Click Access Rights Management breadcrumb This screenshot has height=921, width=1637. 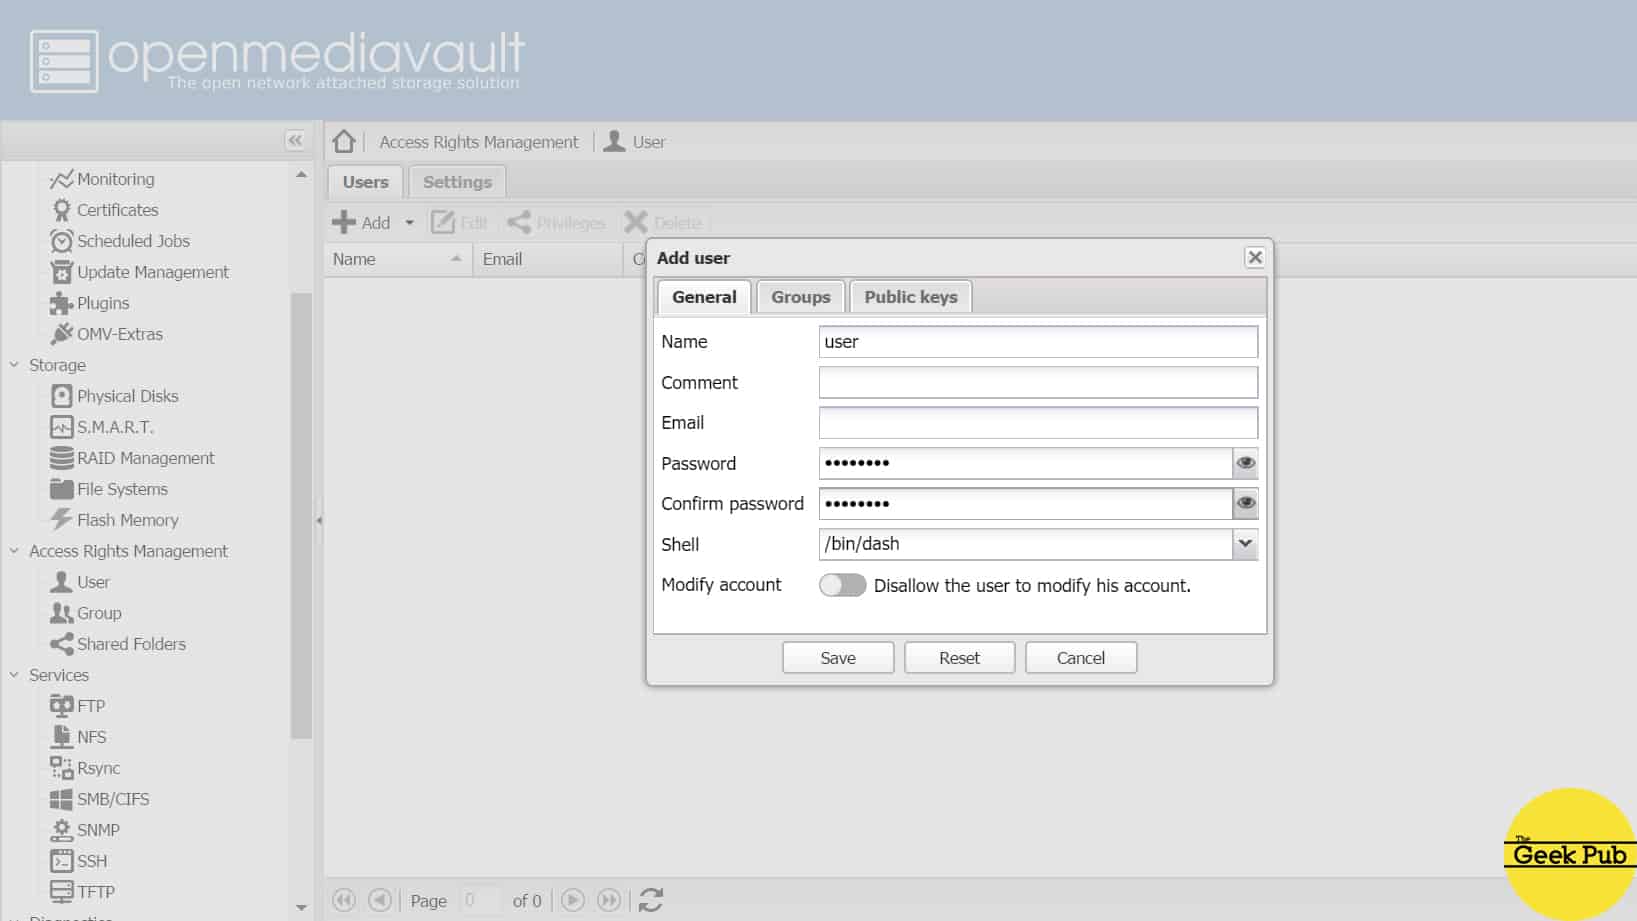pos(479,142)
